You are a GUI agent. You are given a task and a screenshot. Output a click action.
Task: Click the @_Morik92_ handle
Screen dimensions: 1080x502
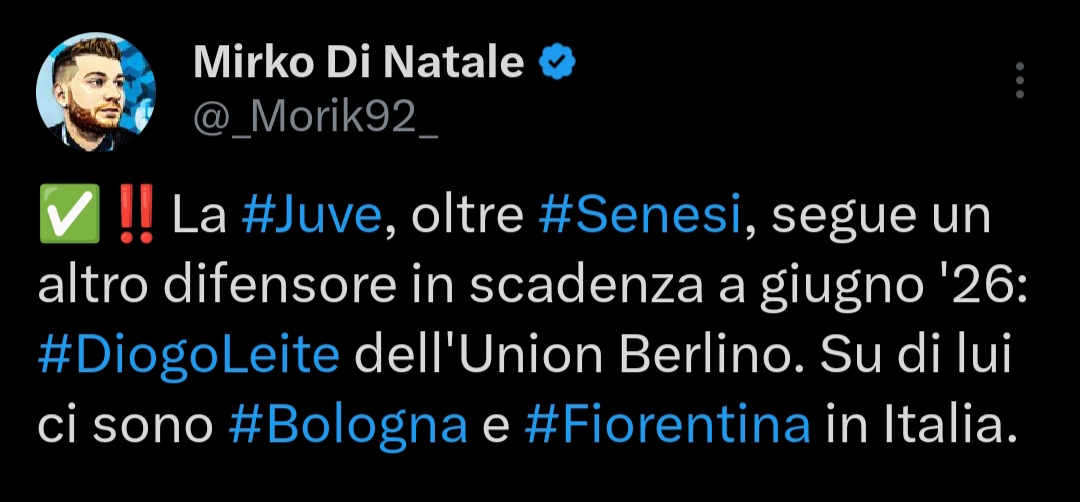tap(315, 120)
